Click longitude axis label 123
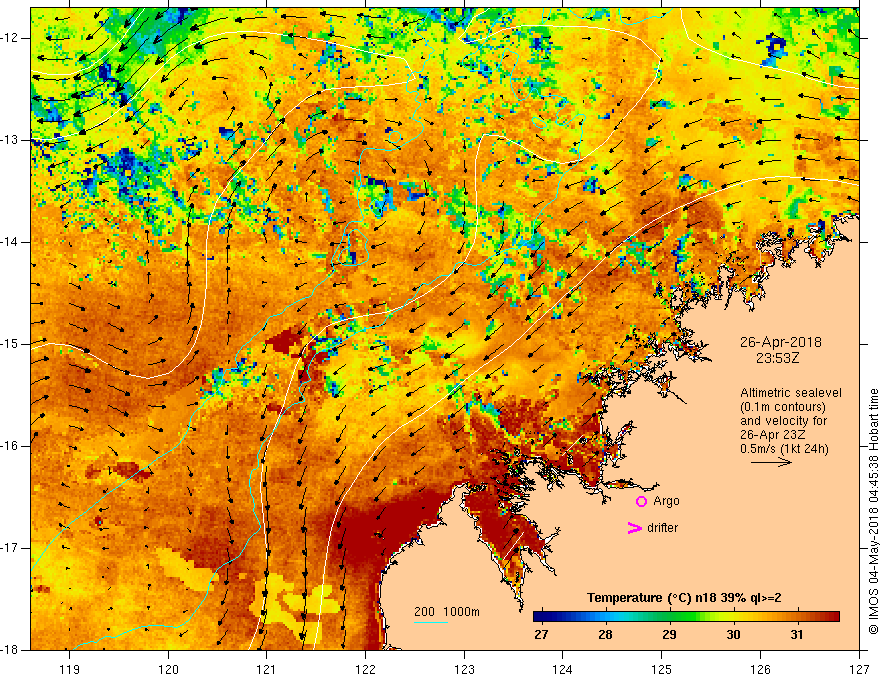 (x=464, y=669)
